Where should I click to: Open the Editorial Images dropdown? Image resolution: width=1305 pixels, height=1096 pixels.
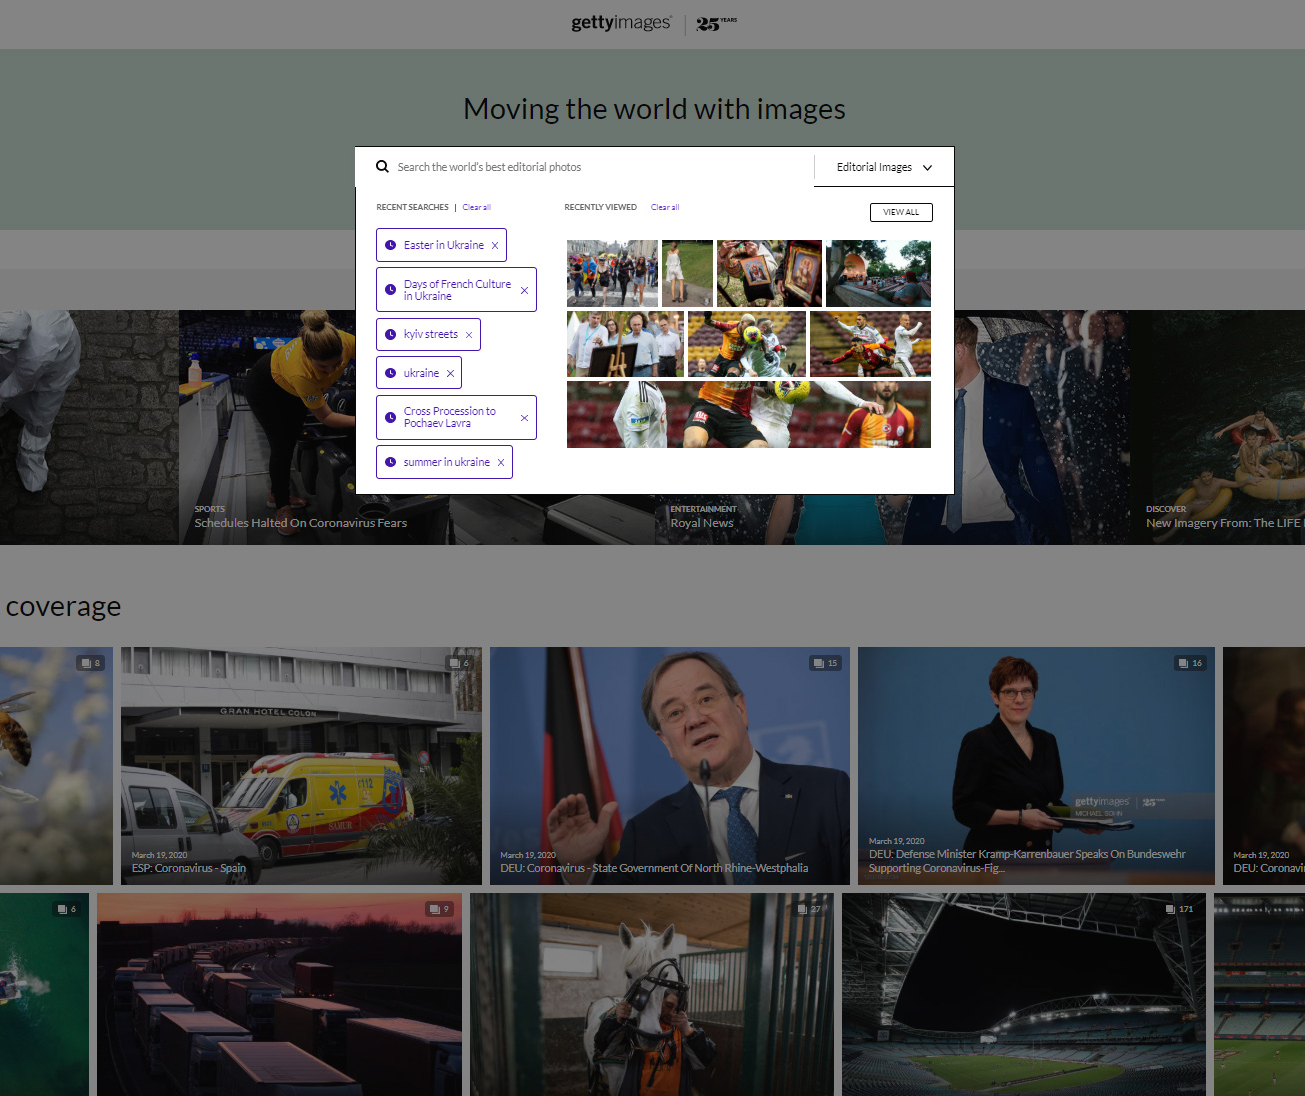(884, 167)
